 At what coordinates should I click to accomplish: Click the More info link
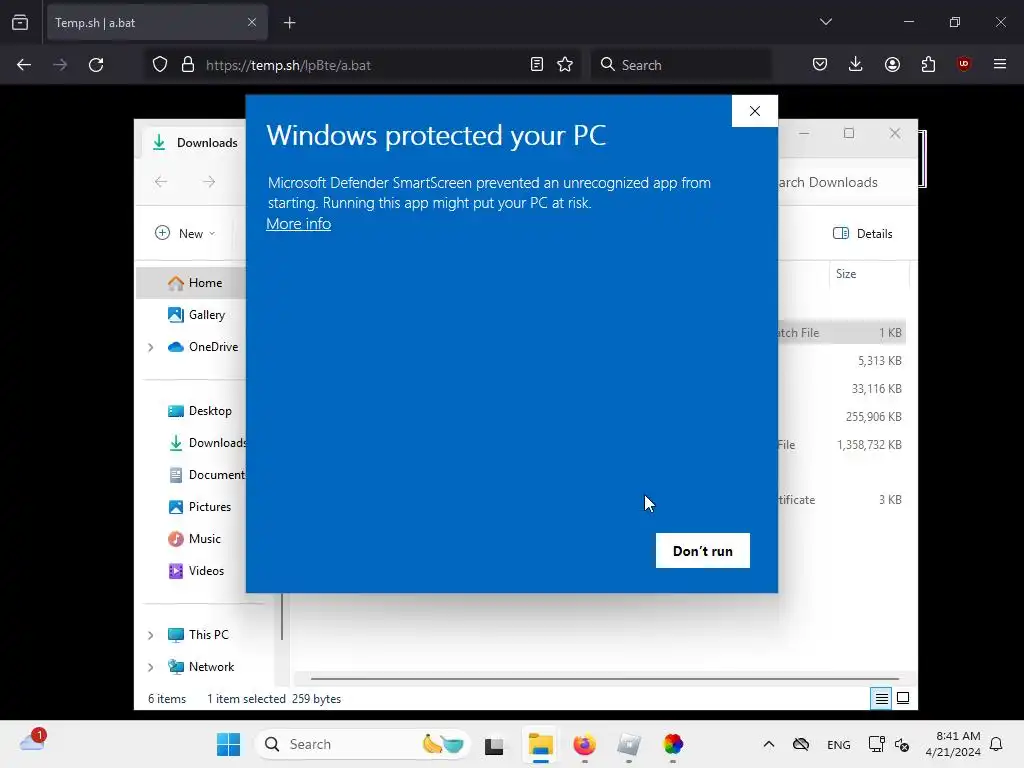(298, 224)
